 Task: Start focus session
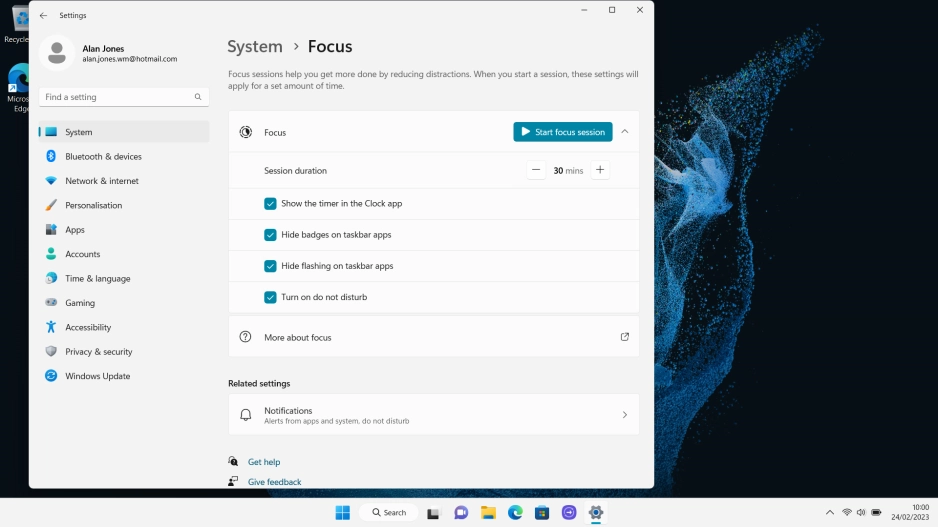point(562,132)
